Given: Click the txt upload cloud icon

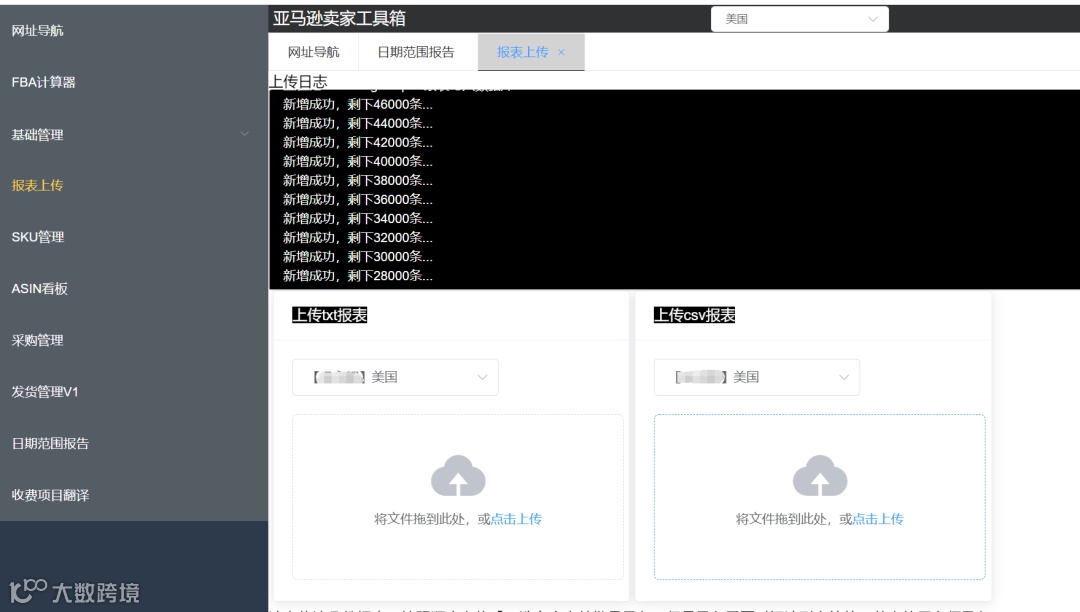Looking at the screenshot, I should 458,476.
